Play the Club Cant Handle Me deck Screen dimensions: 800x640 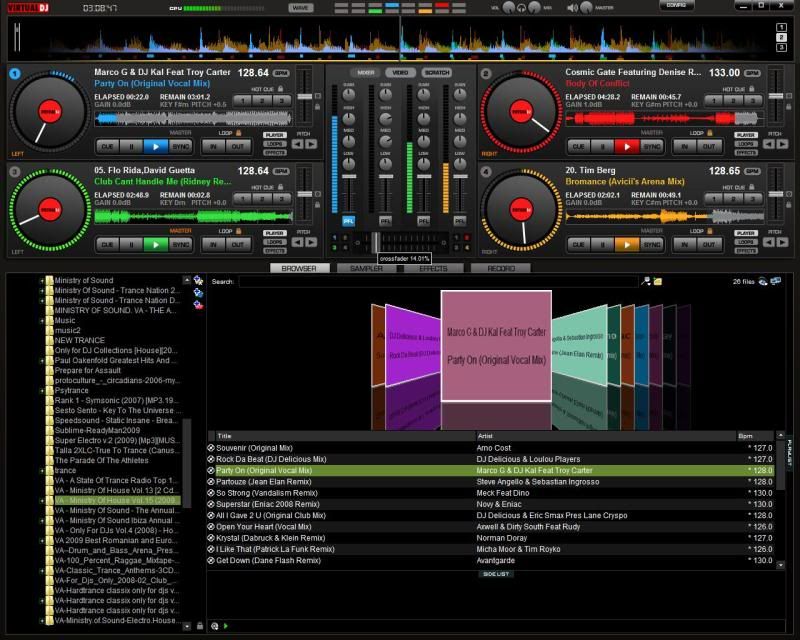156,245
